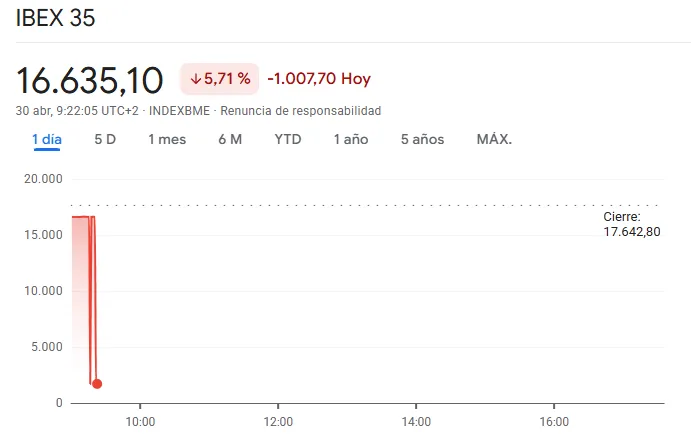The width and height of the screenshot is (691, 439).
Task: Show the 6 M chart range
Action: click(x=230, y=139)
